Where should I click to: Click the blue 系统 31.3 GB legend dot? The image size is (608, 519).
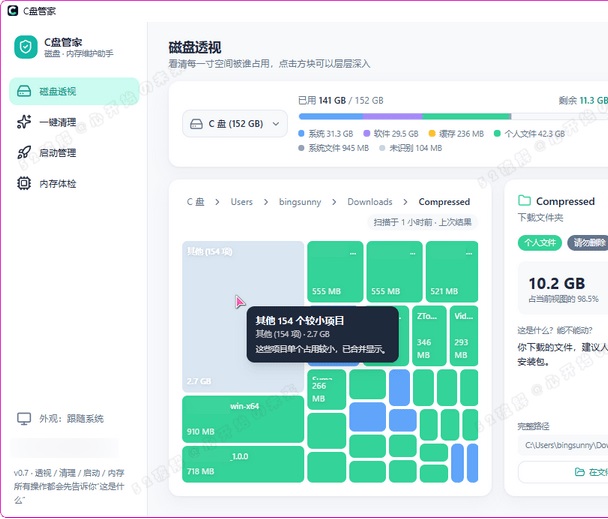click(x=301, y=133)
